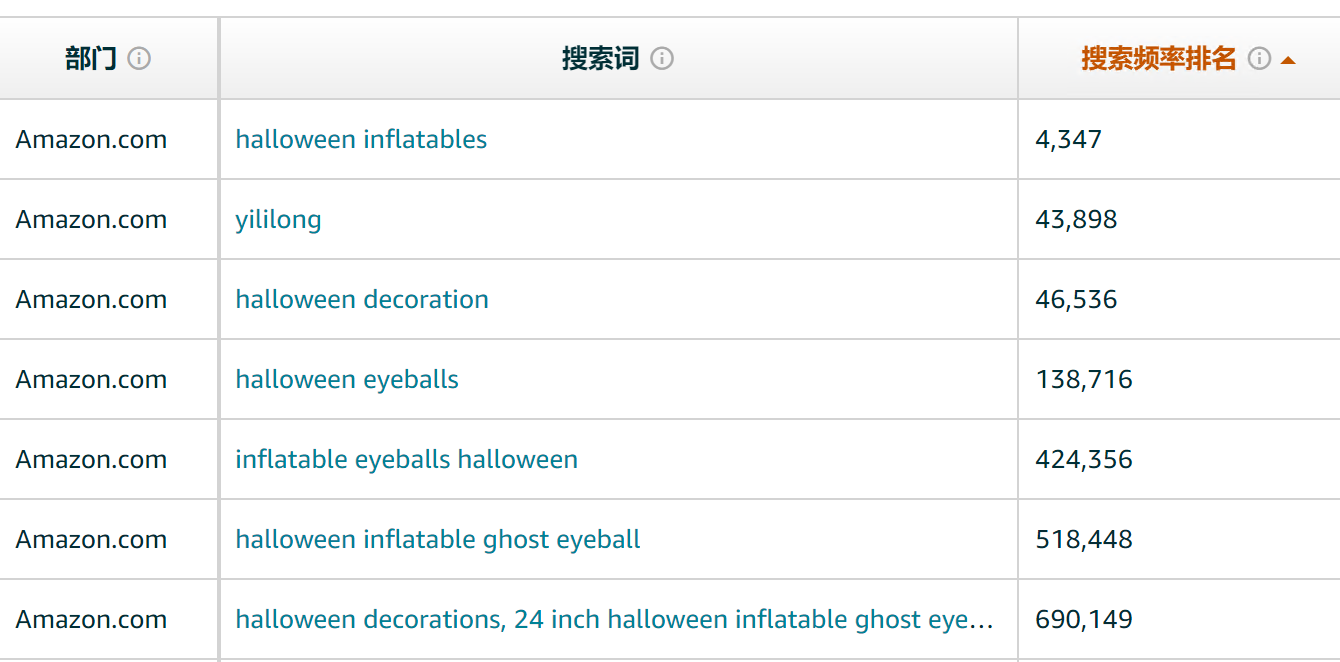
Task: Click info icon beside 搜索词 header
Action: pyautogui.click(x=662, y=59)
